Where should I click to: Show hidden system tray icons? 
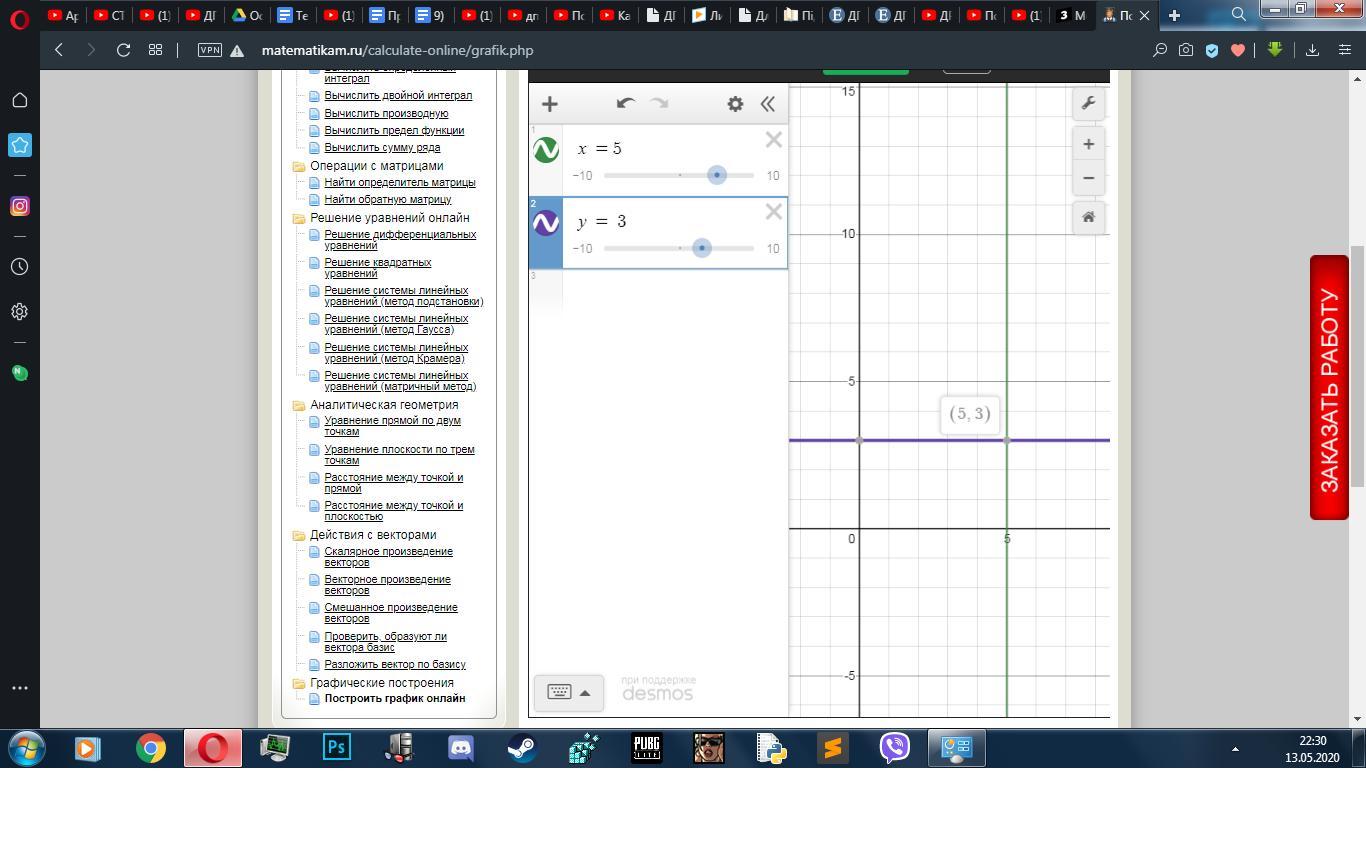[x=1235, y=748]
